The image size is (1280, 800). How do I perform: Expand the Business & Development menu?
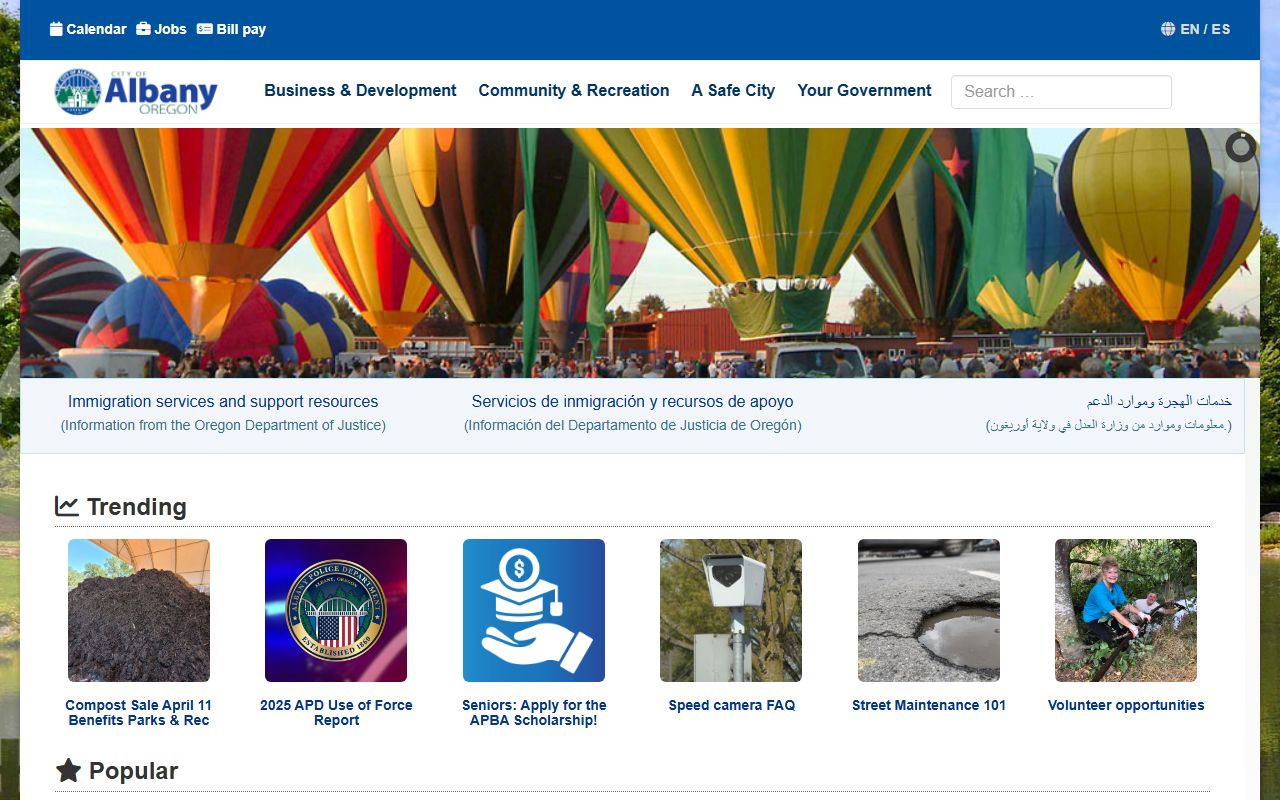click(360, 90)
